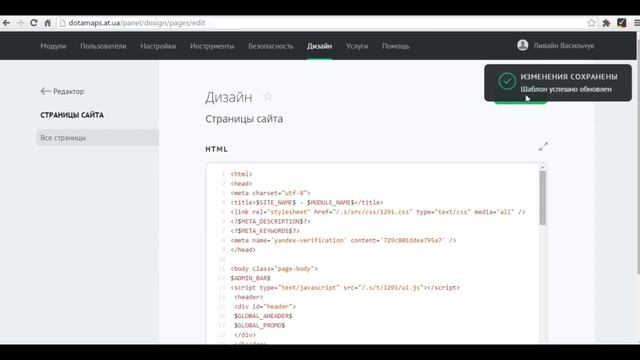This screenshot has height=360, width=640.
Task: Click the $ADMIN_BAR$ code line
Action: tap(250, 278)
